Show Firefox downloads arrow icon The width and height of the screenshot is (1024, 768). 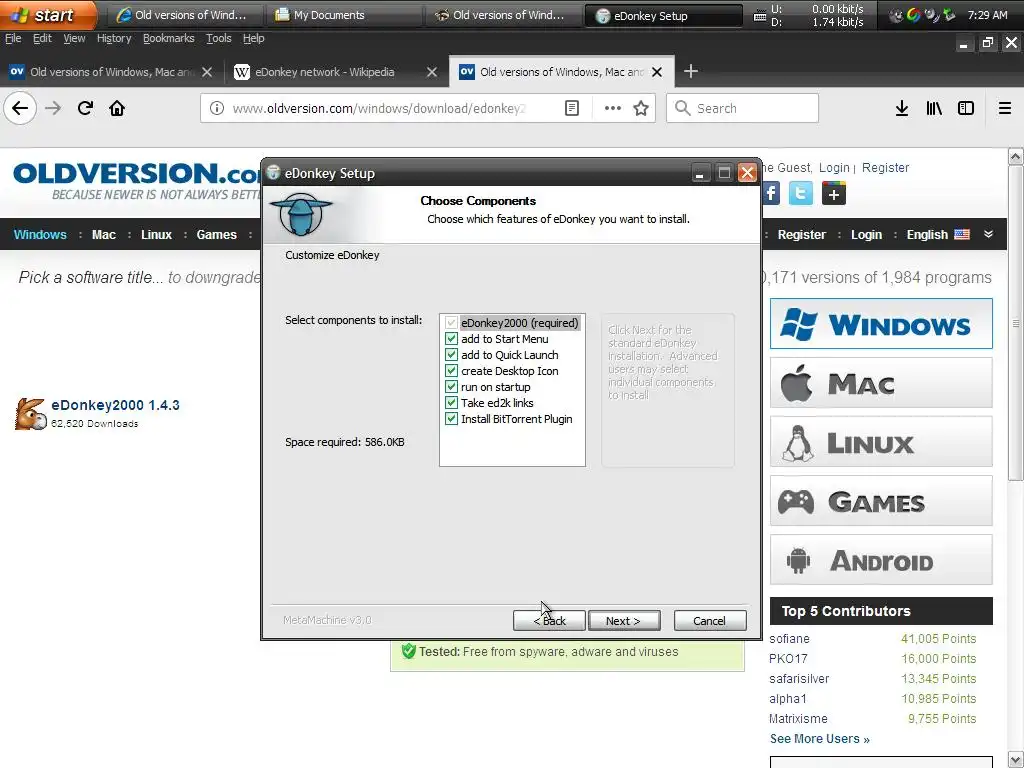click(902, 108)
